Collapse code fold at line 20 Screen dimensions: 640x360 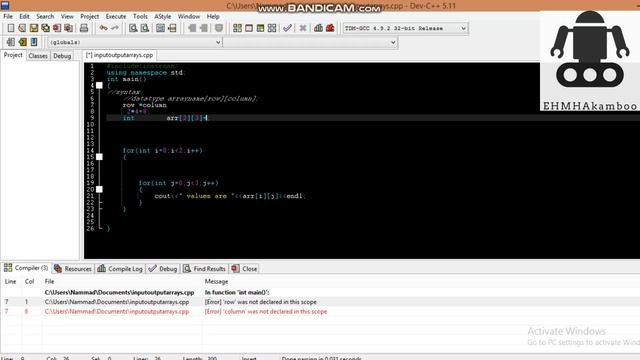[99, 189]
